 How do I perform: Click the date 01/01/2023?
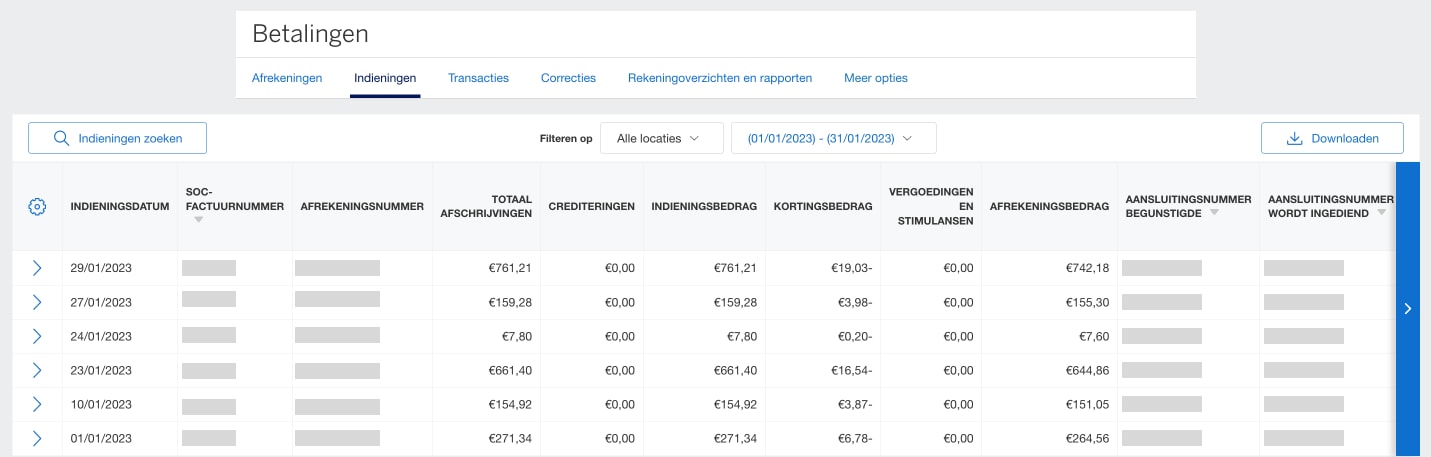[101, 438]
